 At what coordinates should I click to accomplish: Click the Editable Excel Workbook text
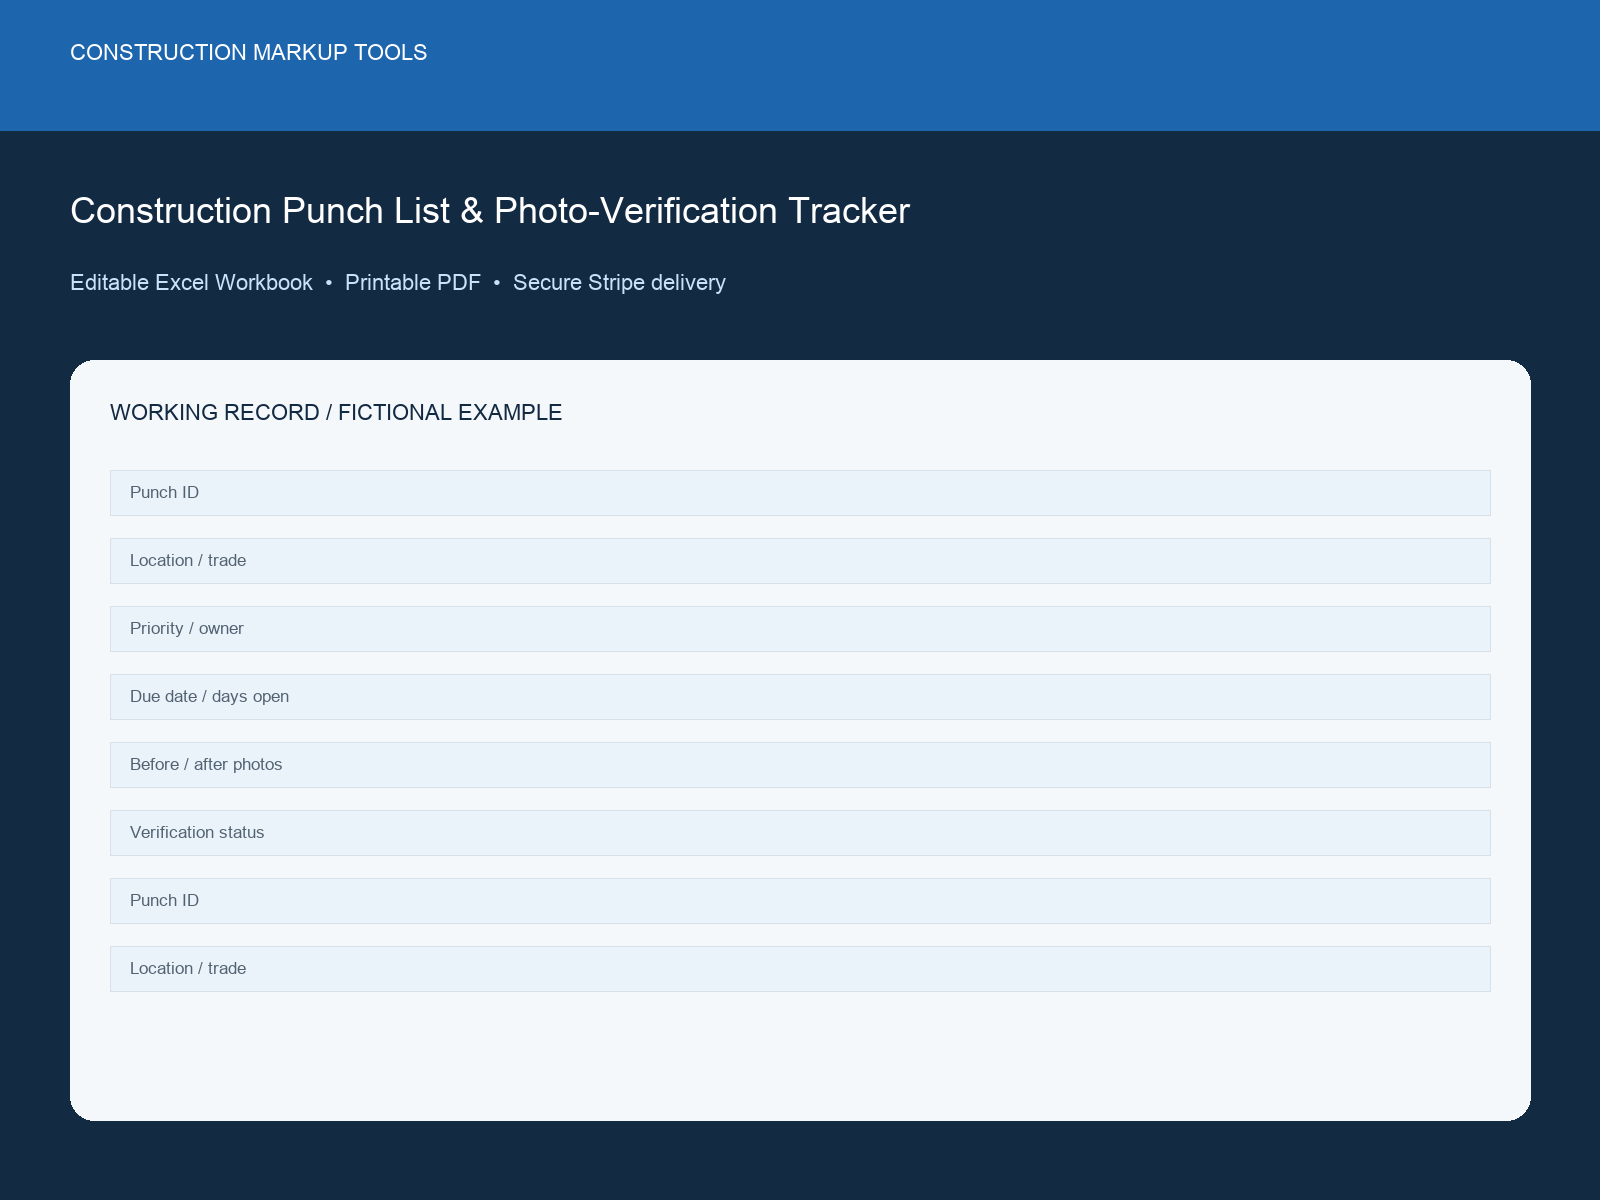tap(191, 282)
